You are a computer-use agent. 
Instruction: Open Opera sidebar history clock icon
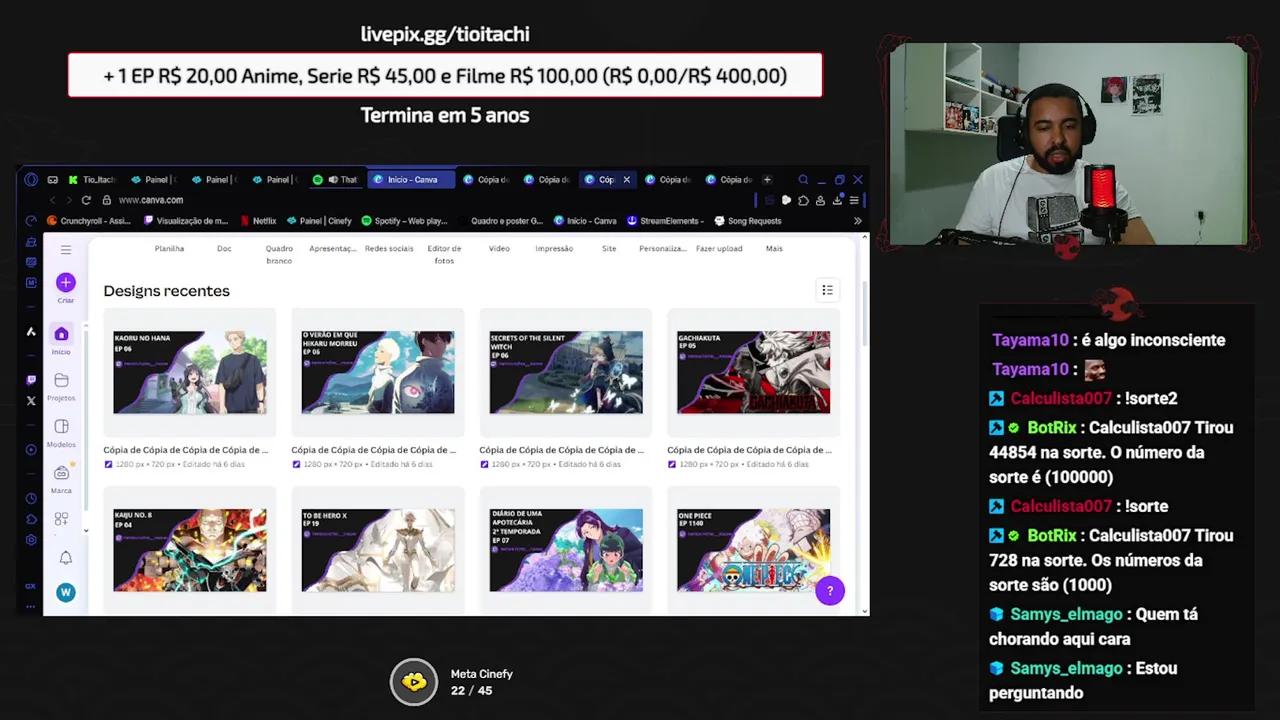[x=31, y=498]
